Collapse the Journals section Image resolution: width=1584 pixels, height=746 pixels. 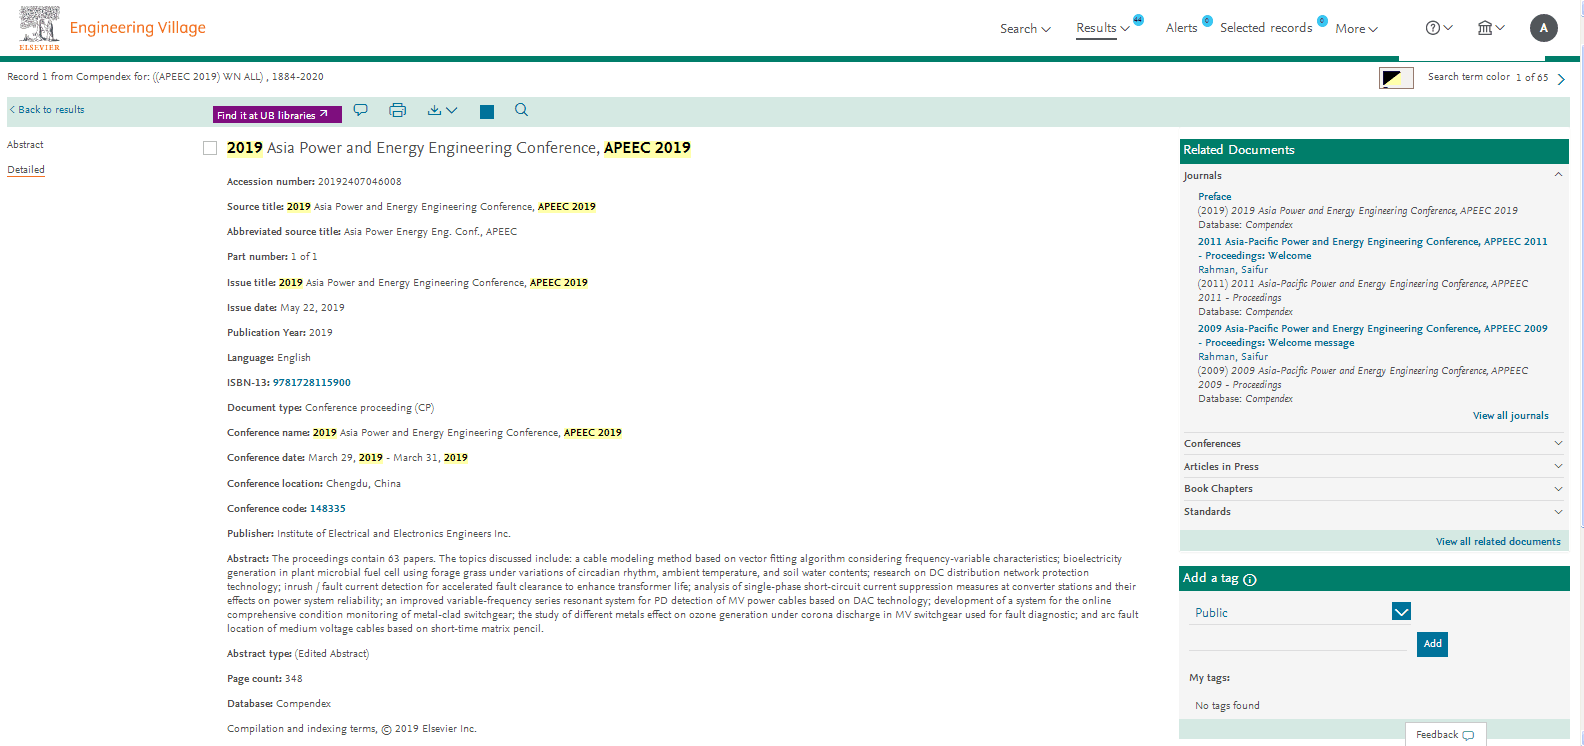[x=1558, y=174]
